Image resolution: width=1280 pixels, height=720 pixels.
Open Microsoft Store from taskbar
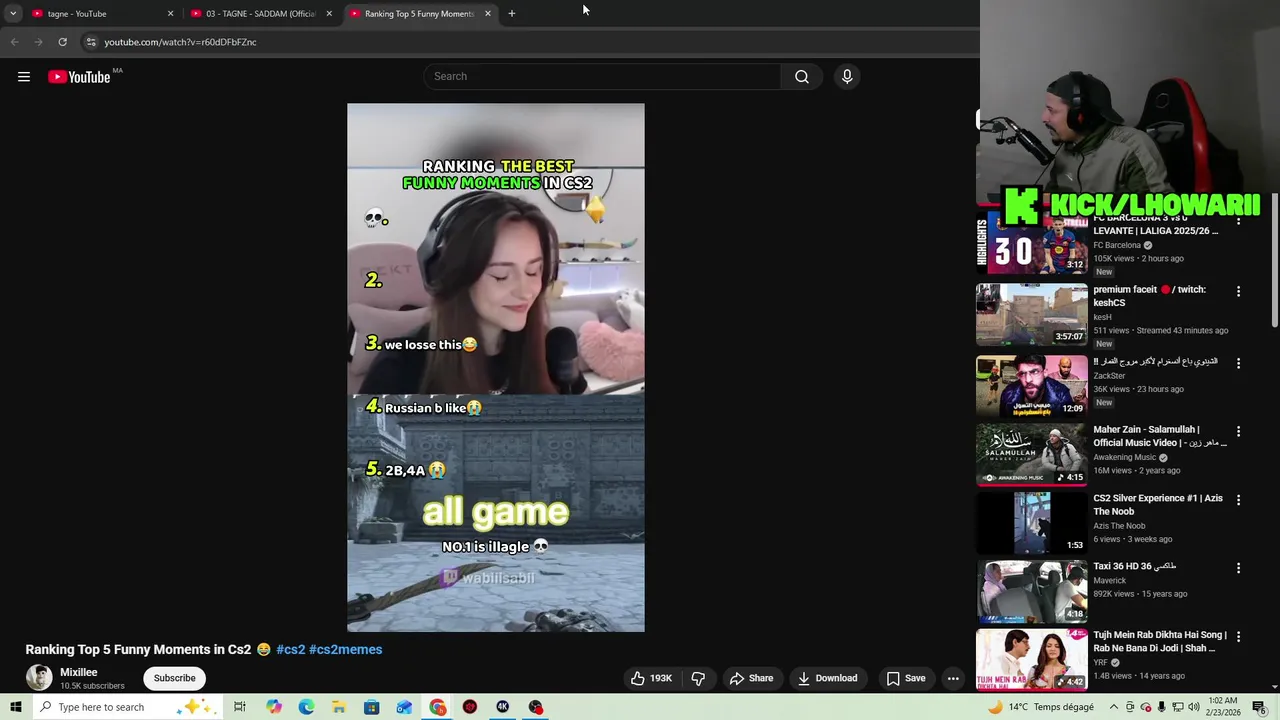tap(371, 707)
